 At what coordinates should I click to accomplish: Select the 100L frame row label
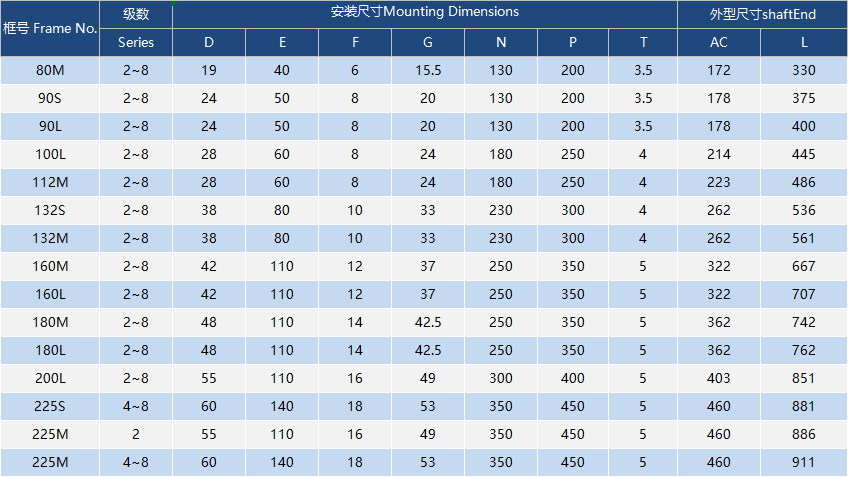[50, 155]
